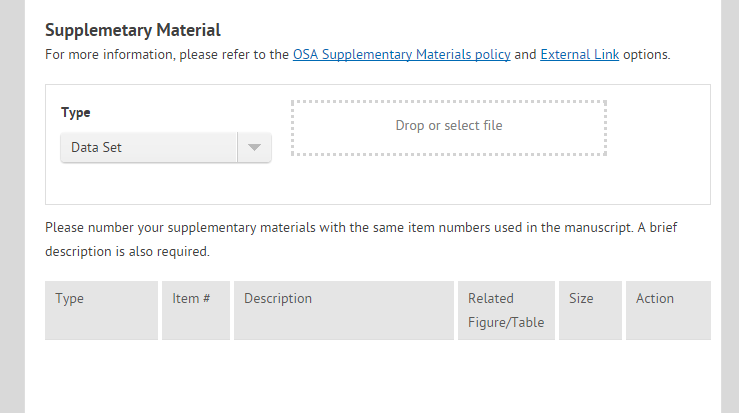
Task: Click the Supplemetary Material heading
Action: coord(133,30)
